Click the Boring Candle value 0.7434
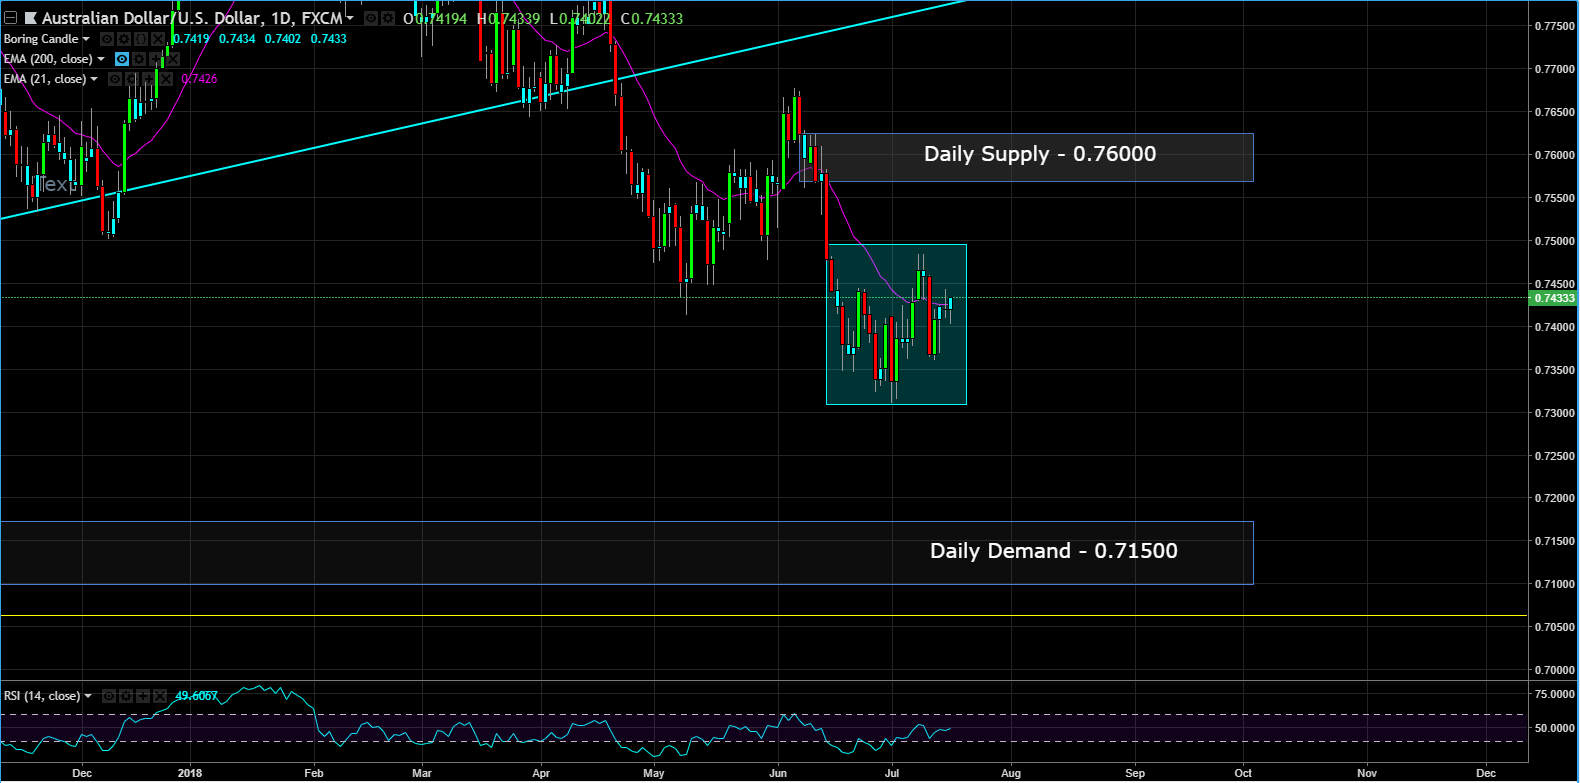The image size is (1580, 783). [237, 39]
